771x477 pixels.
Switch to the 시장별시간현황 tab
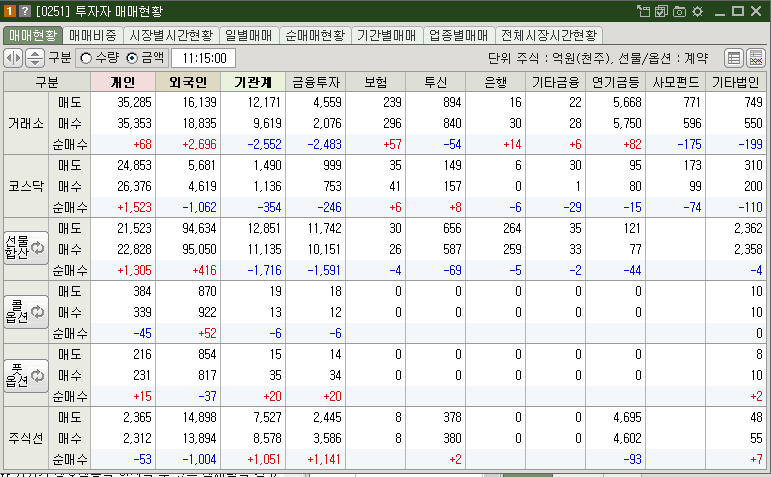point(171,35)
